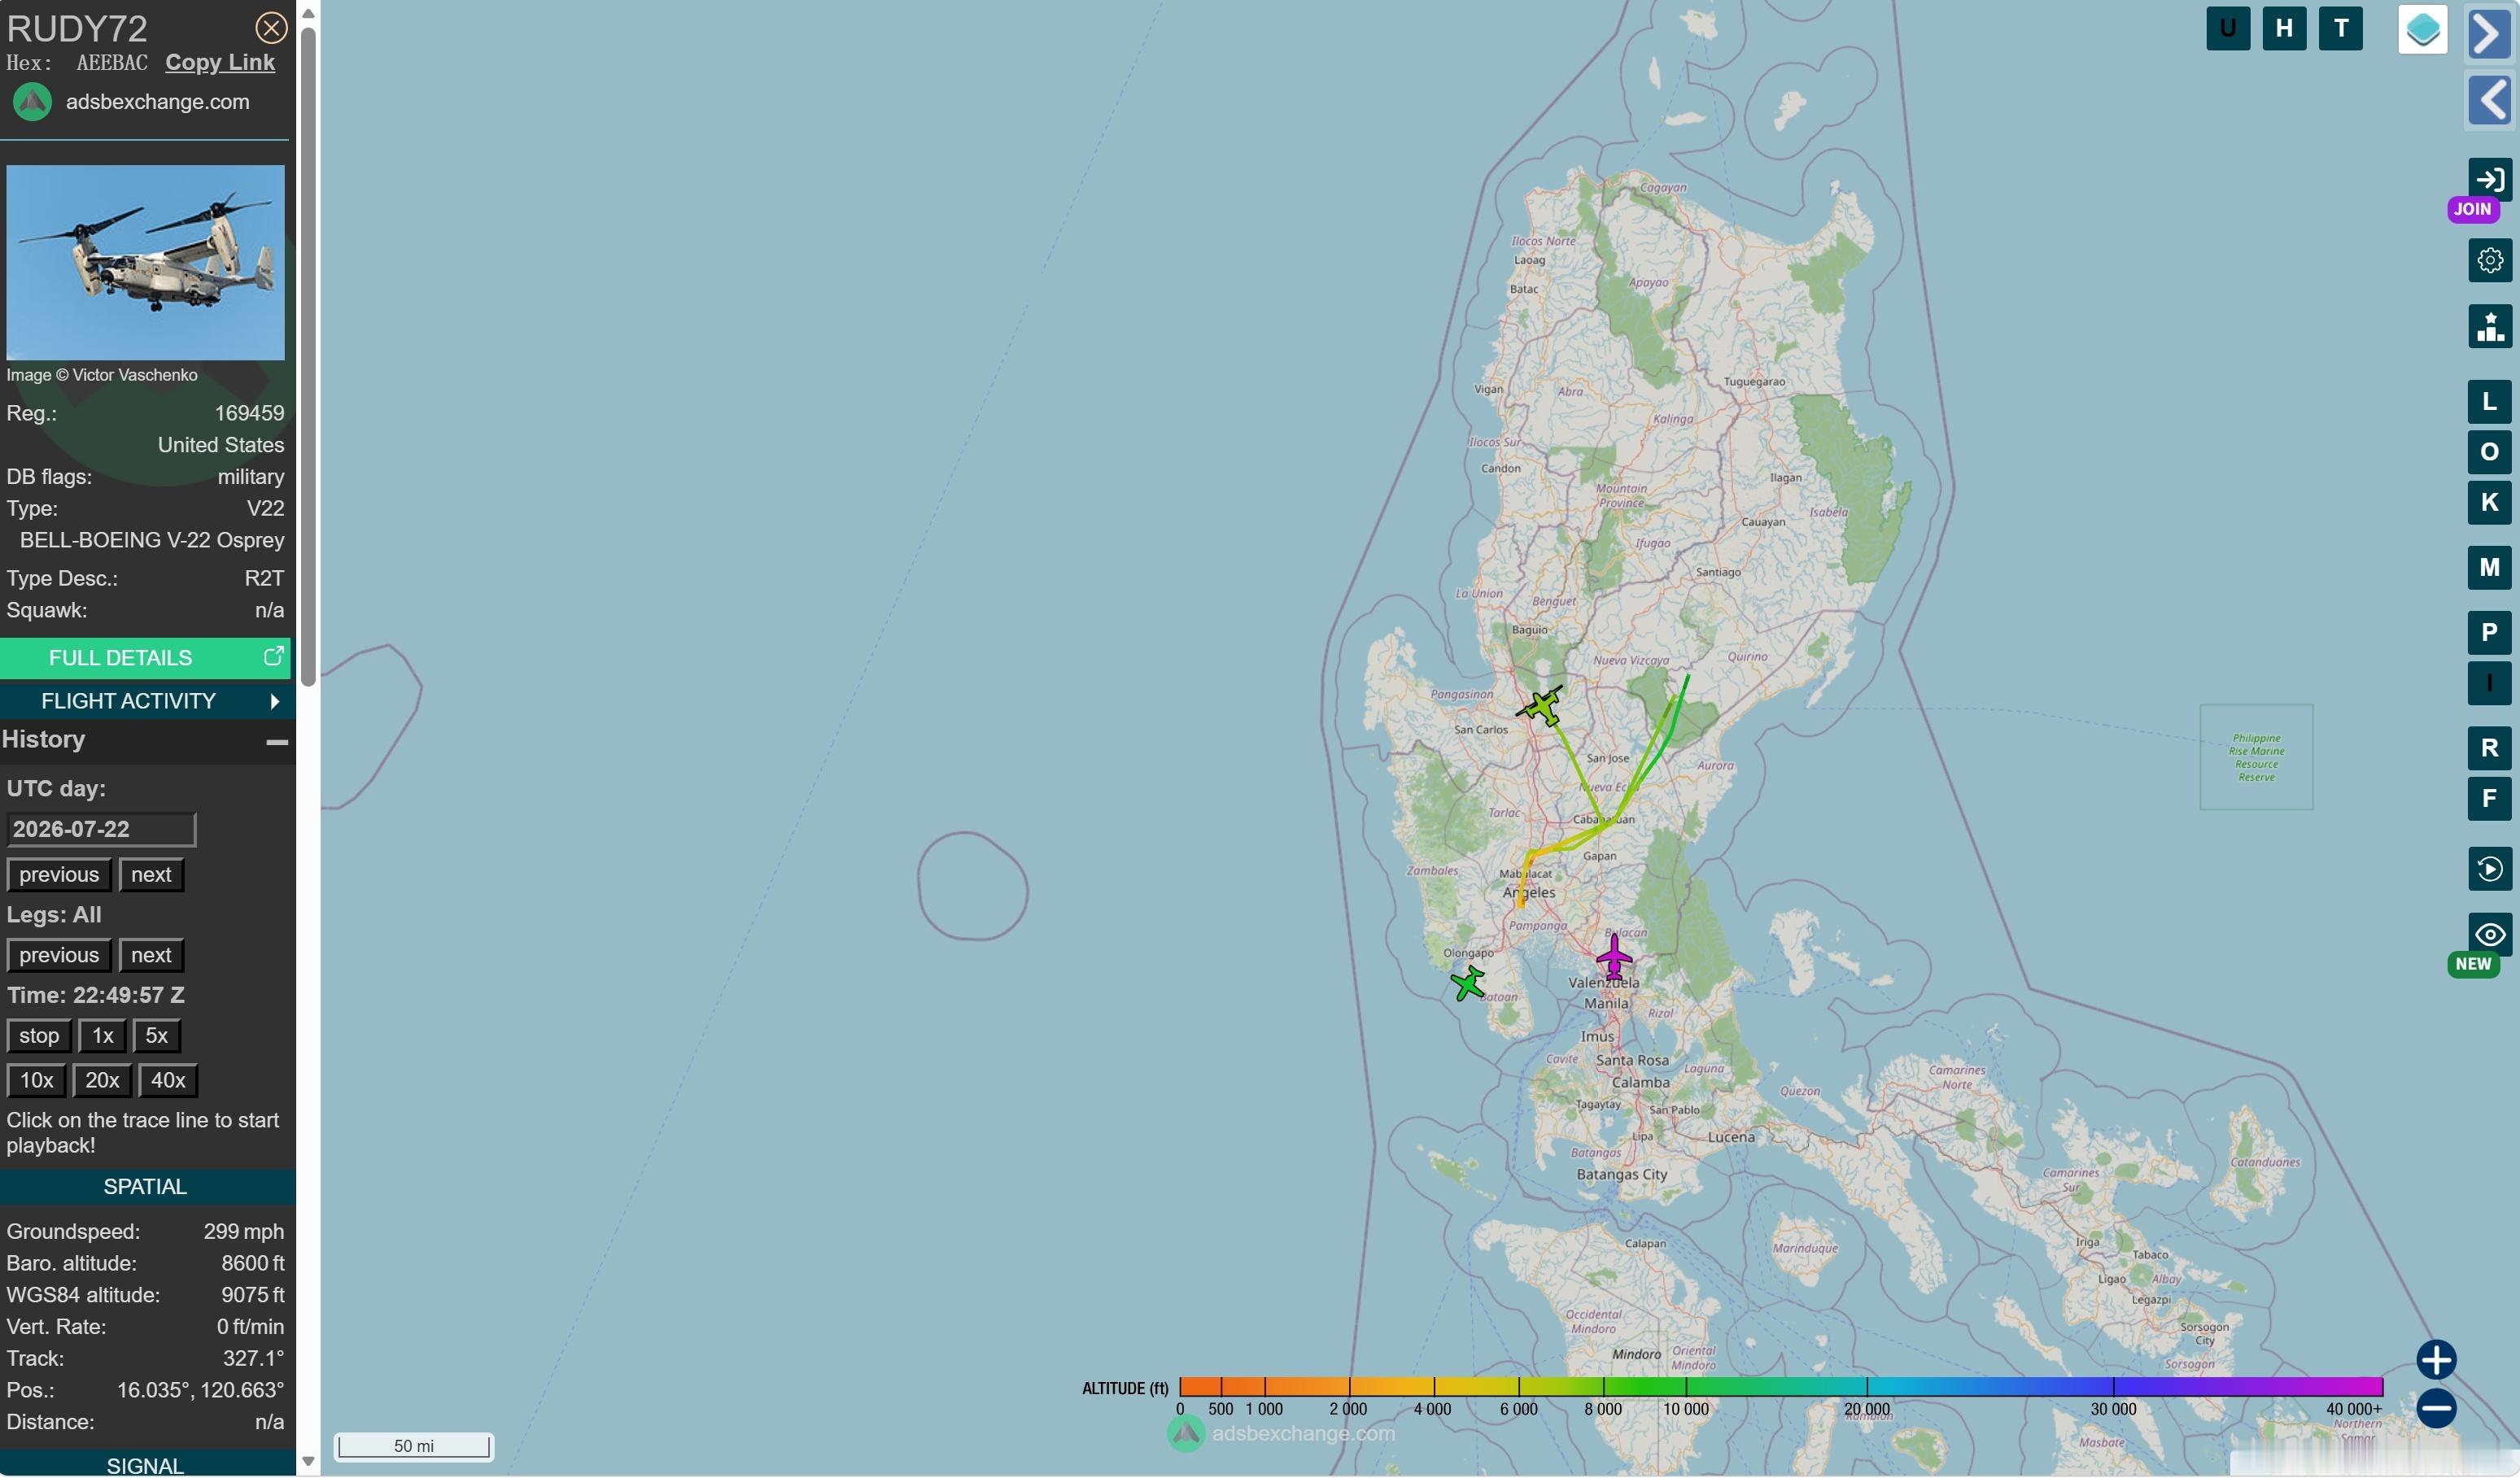Image resolution: width=2520 pixels, height=1478 pixels.
Task: Set playback speed to 10x
Action: (x=37, y=1080)
